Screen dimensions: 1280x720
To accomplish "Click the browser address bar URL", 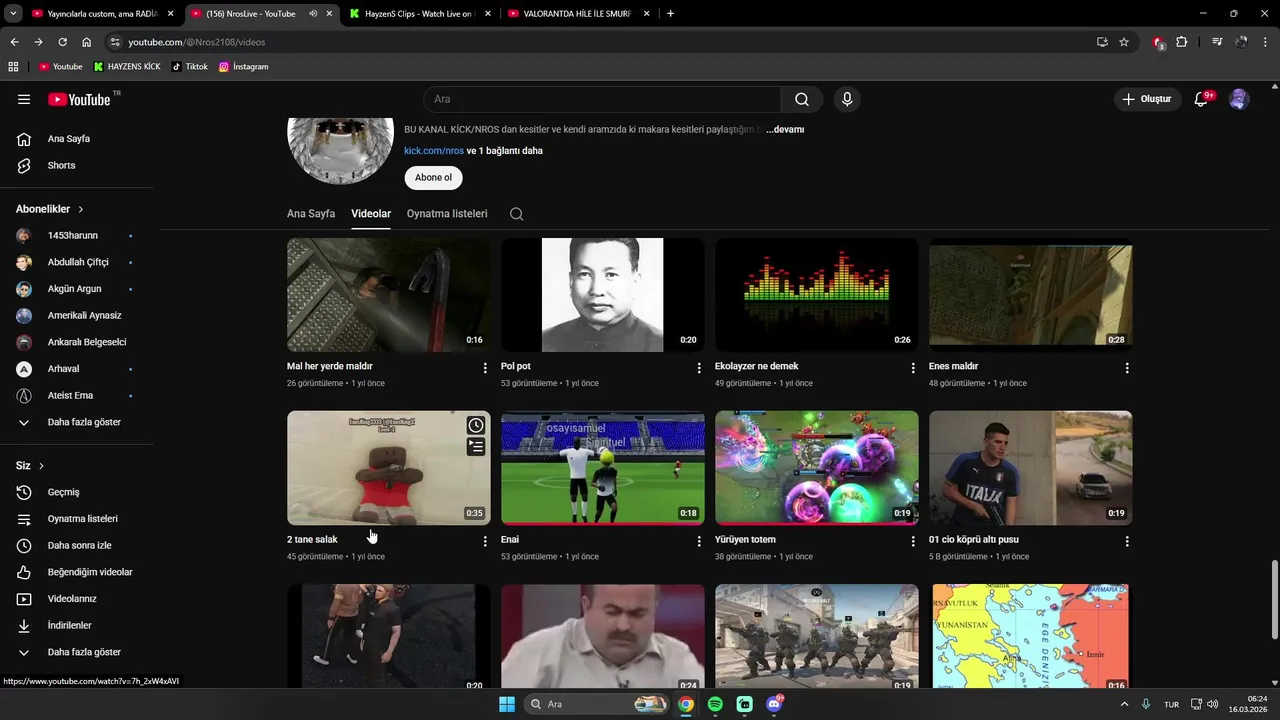I will (x=196, y=42).
